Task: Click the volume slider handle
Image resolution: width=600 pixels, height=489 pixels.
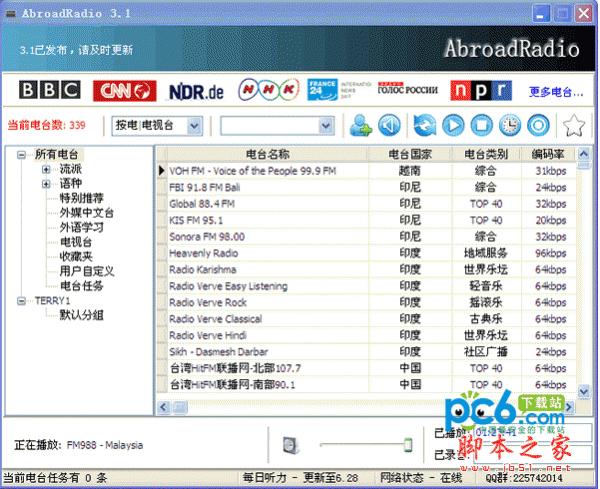Action: [x=408, y=445]
